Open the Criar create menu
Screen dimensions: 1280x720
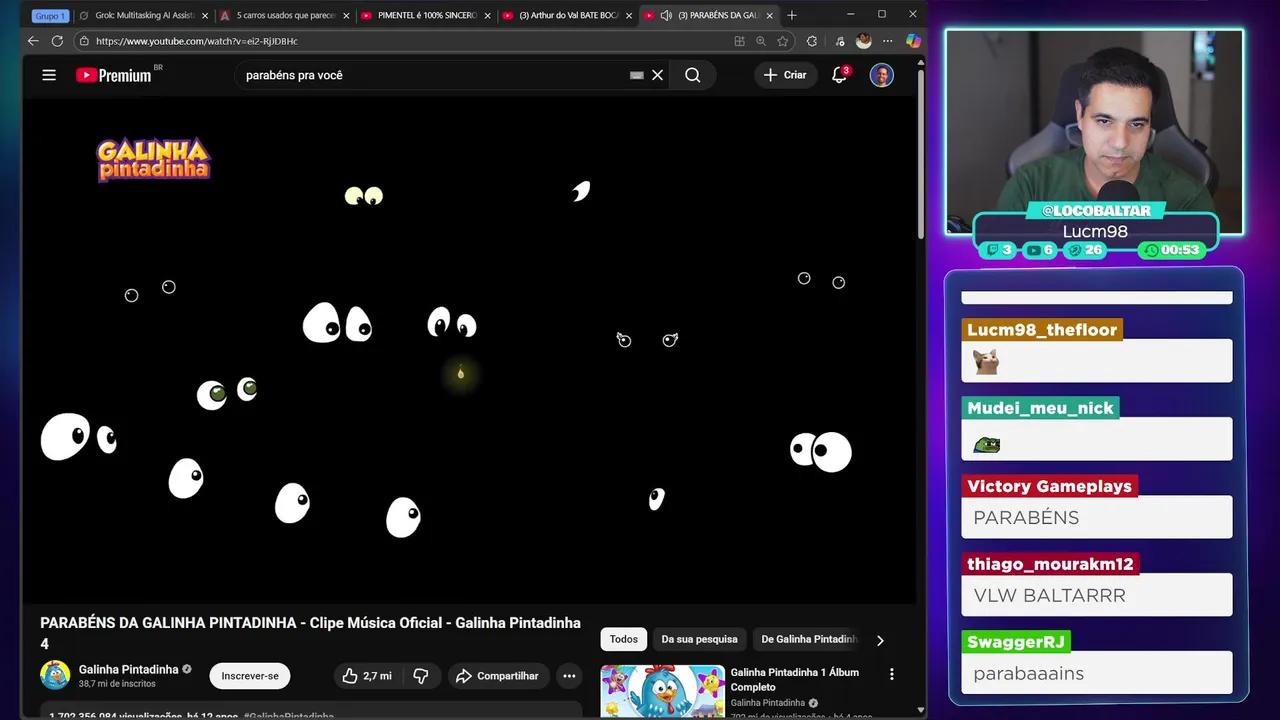(785, 75)
